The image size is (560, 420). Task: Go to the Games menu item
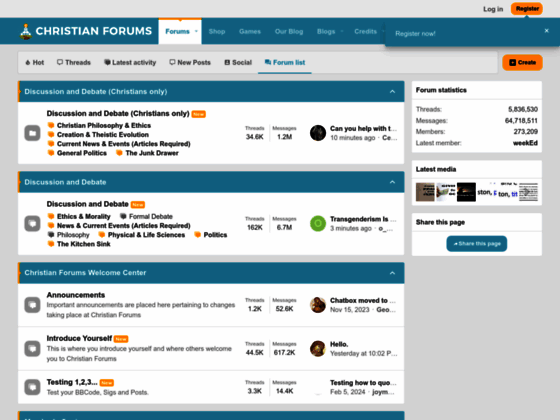tap(250, 31)
